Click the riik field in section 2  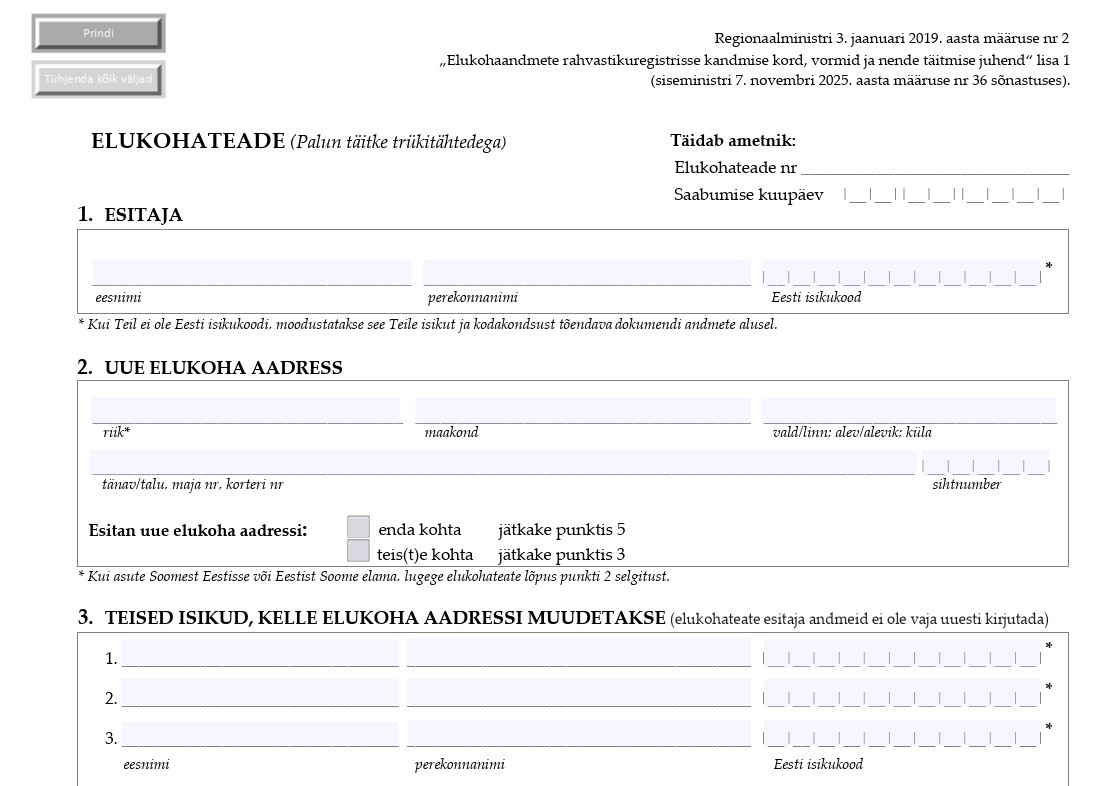250,409
